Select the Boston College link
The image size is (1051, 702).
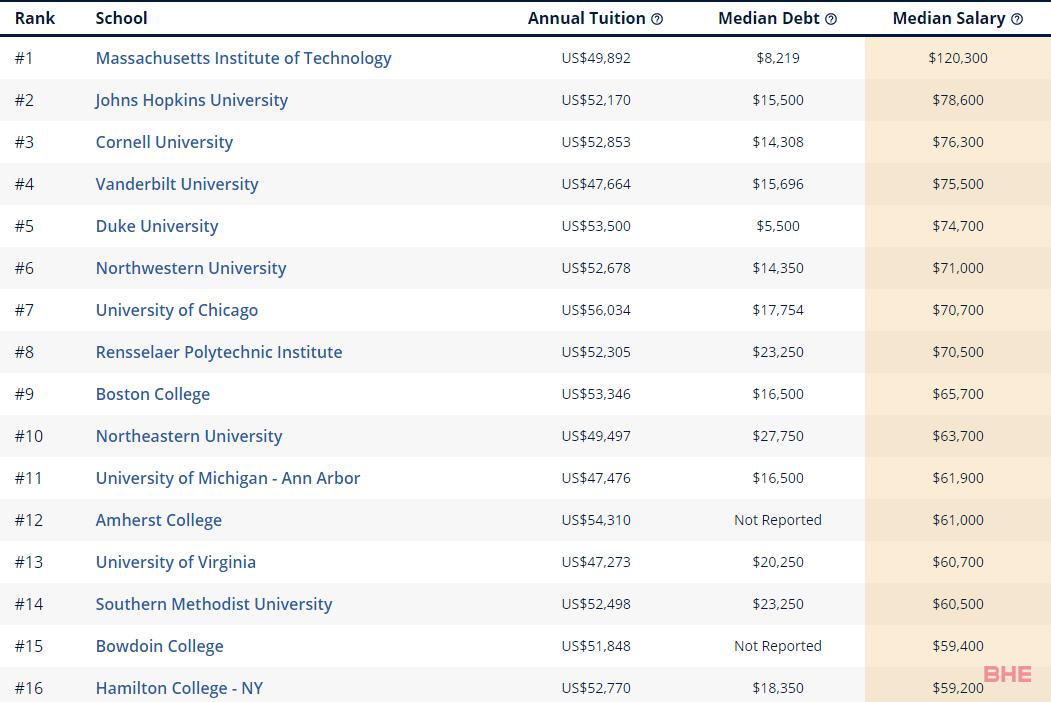pyautogui.click(x=153, y=394)
